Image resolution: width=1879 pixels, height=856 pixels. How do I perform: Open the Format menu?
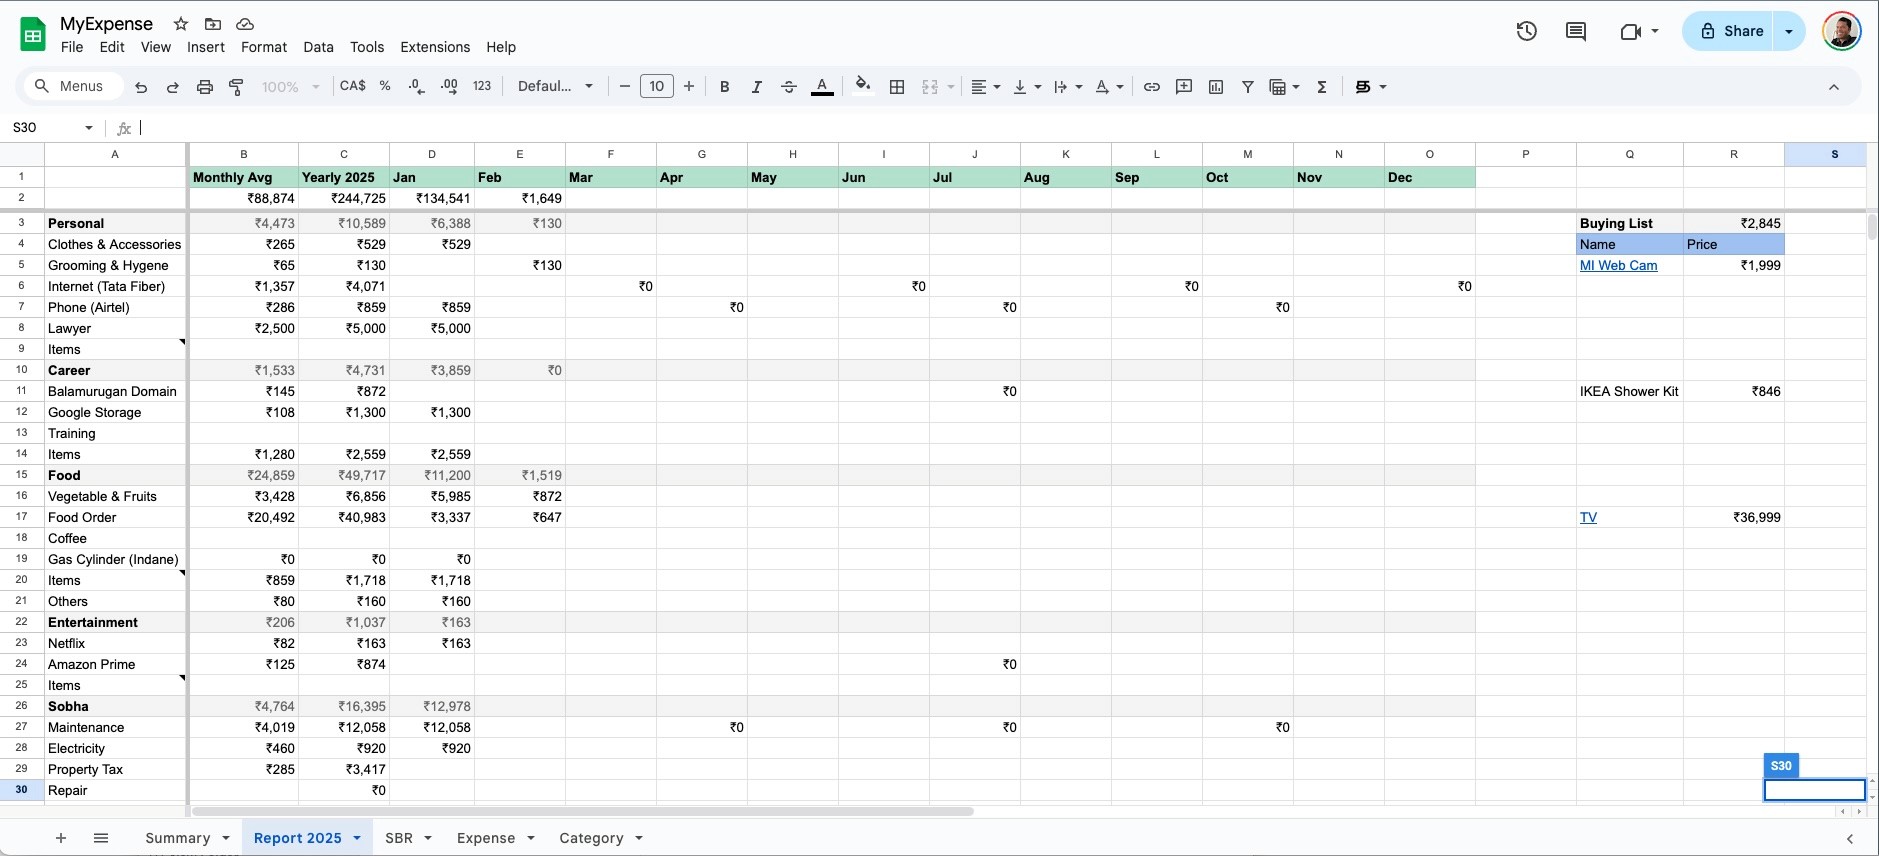(264, 47)
